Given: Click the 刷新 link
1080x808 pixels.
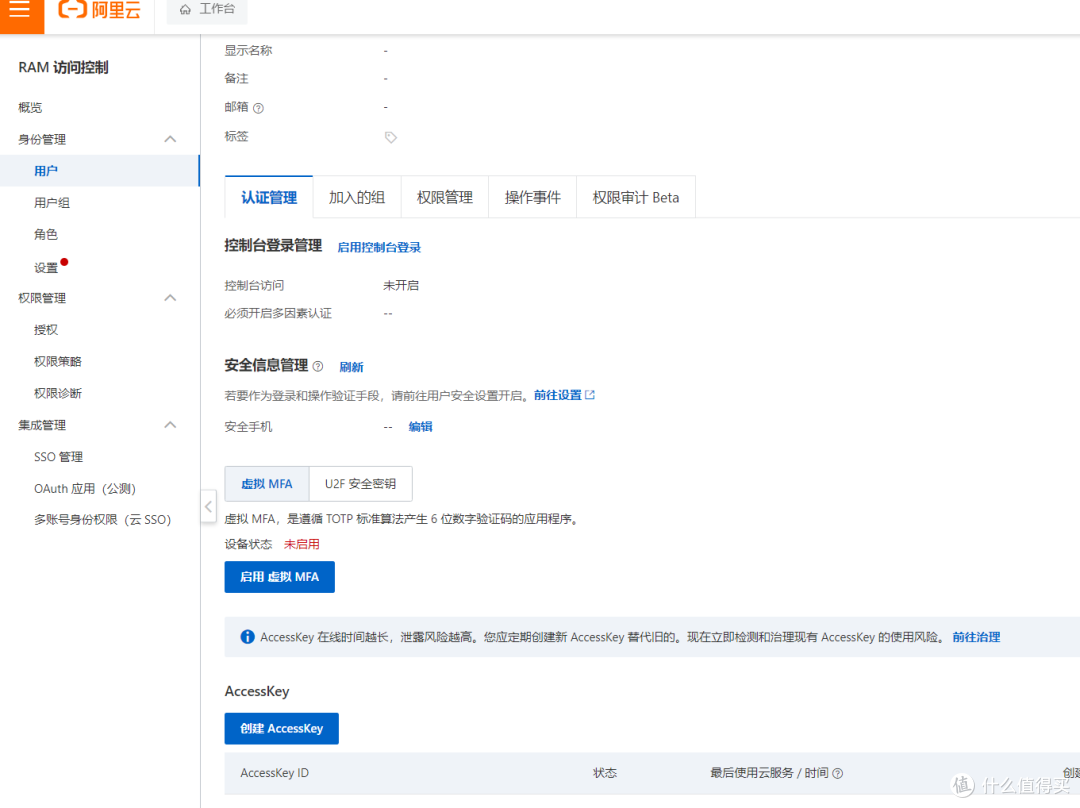Looking at the screenshot, I should pyautogui.click(x=351, y=367).
